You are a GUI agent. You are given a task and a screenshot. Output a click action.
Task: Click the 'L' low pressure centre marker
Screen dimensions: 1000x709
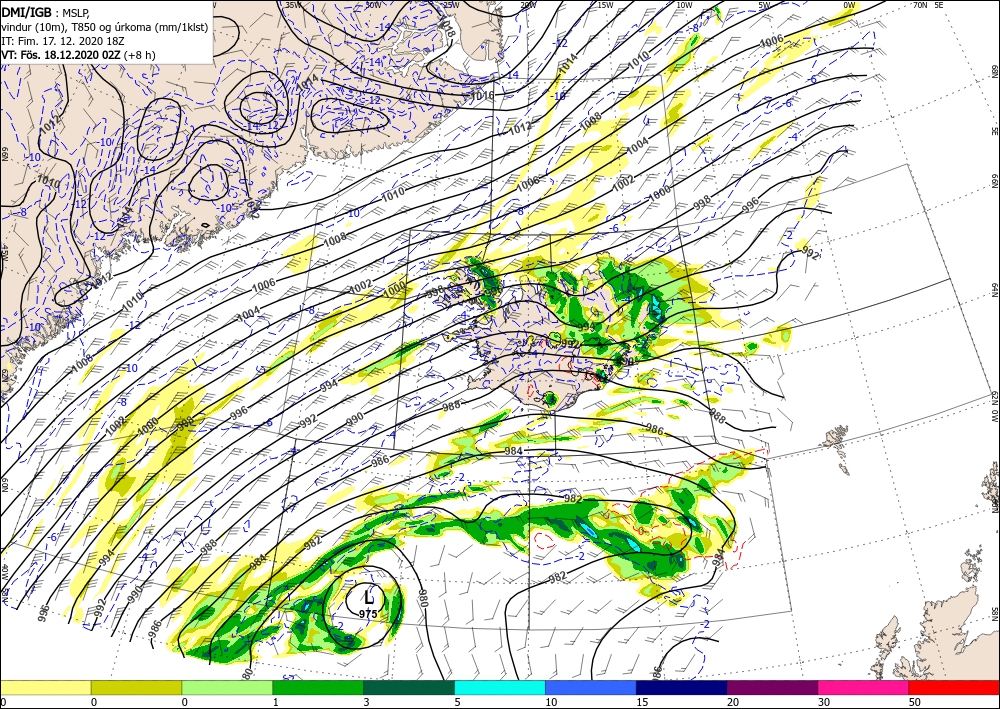click(369, 598)
